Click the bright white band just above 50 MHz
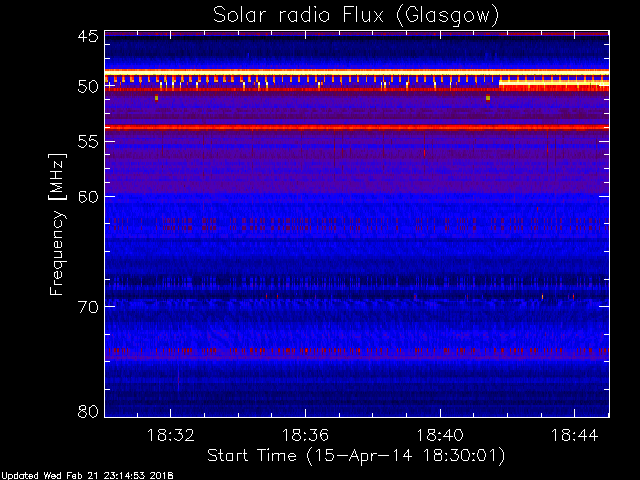The height and width of the screenshot is (480, 640). (x=357, y=72)
